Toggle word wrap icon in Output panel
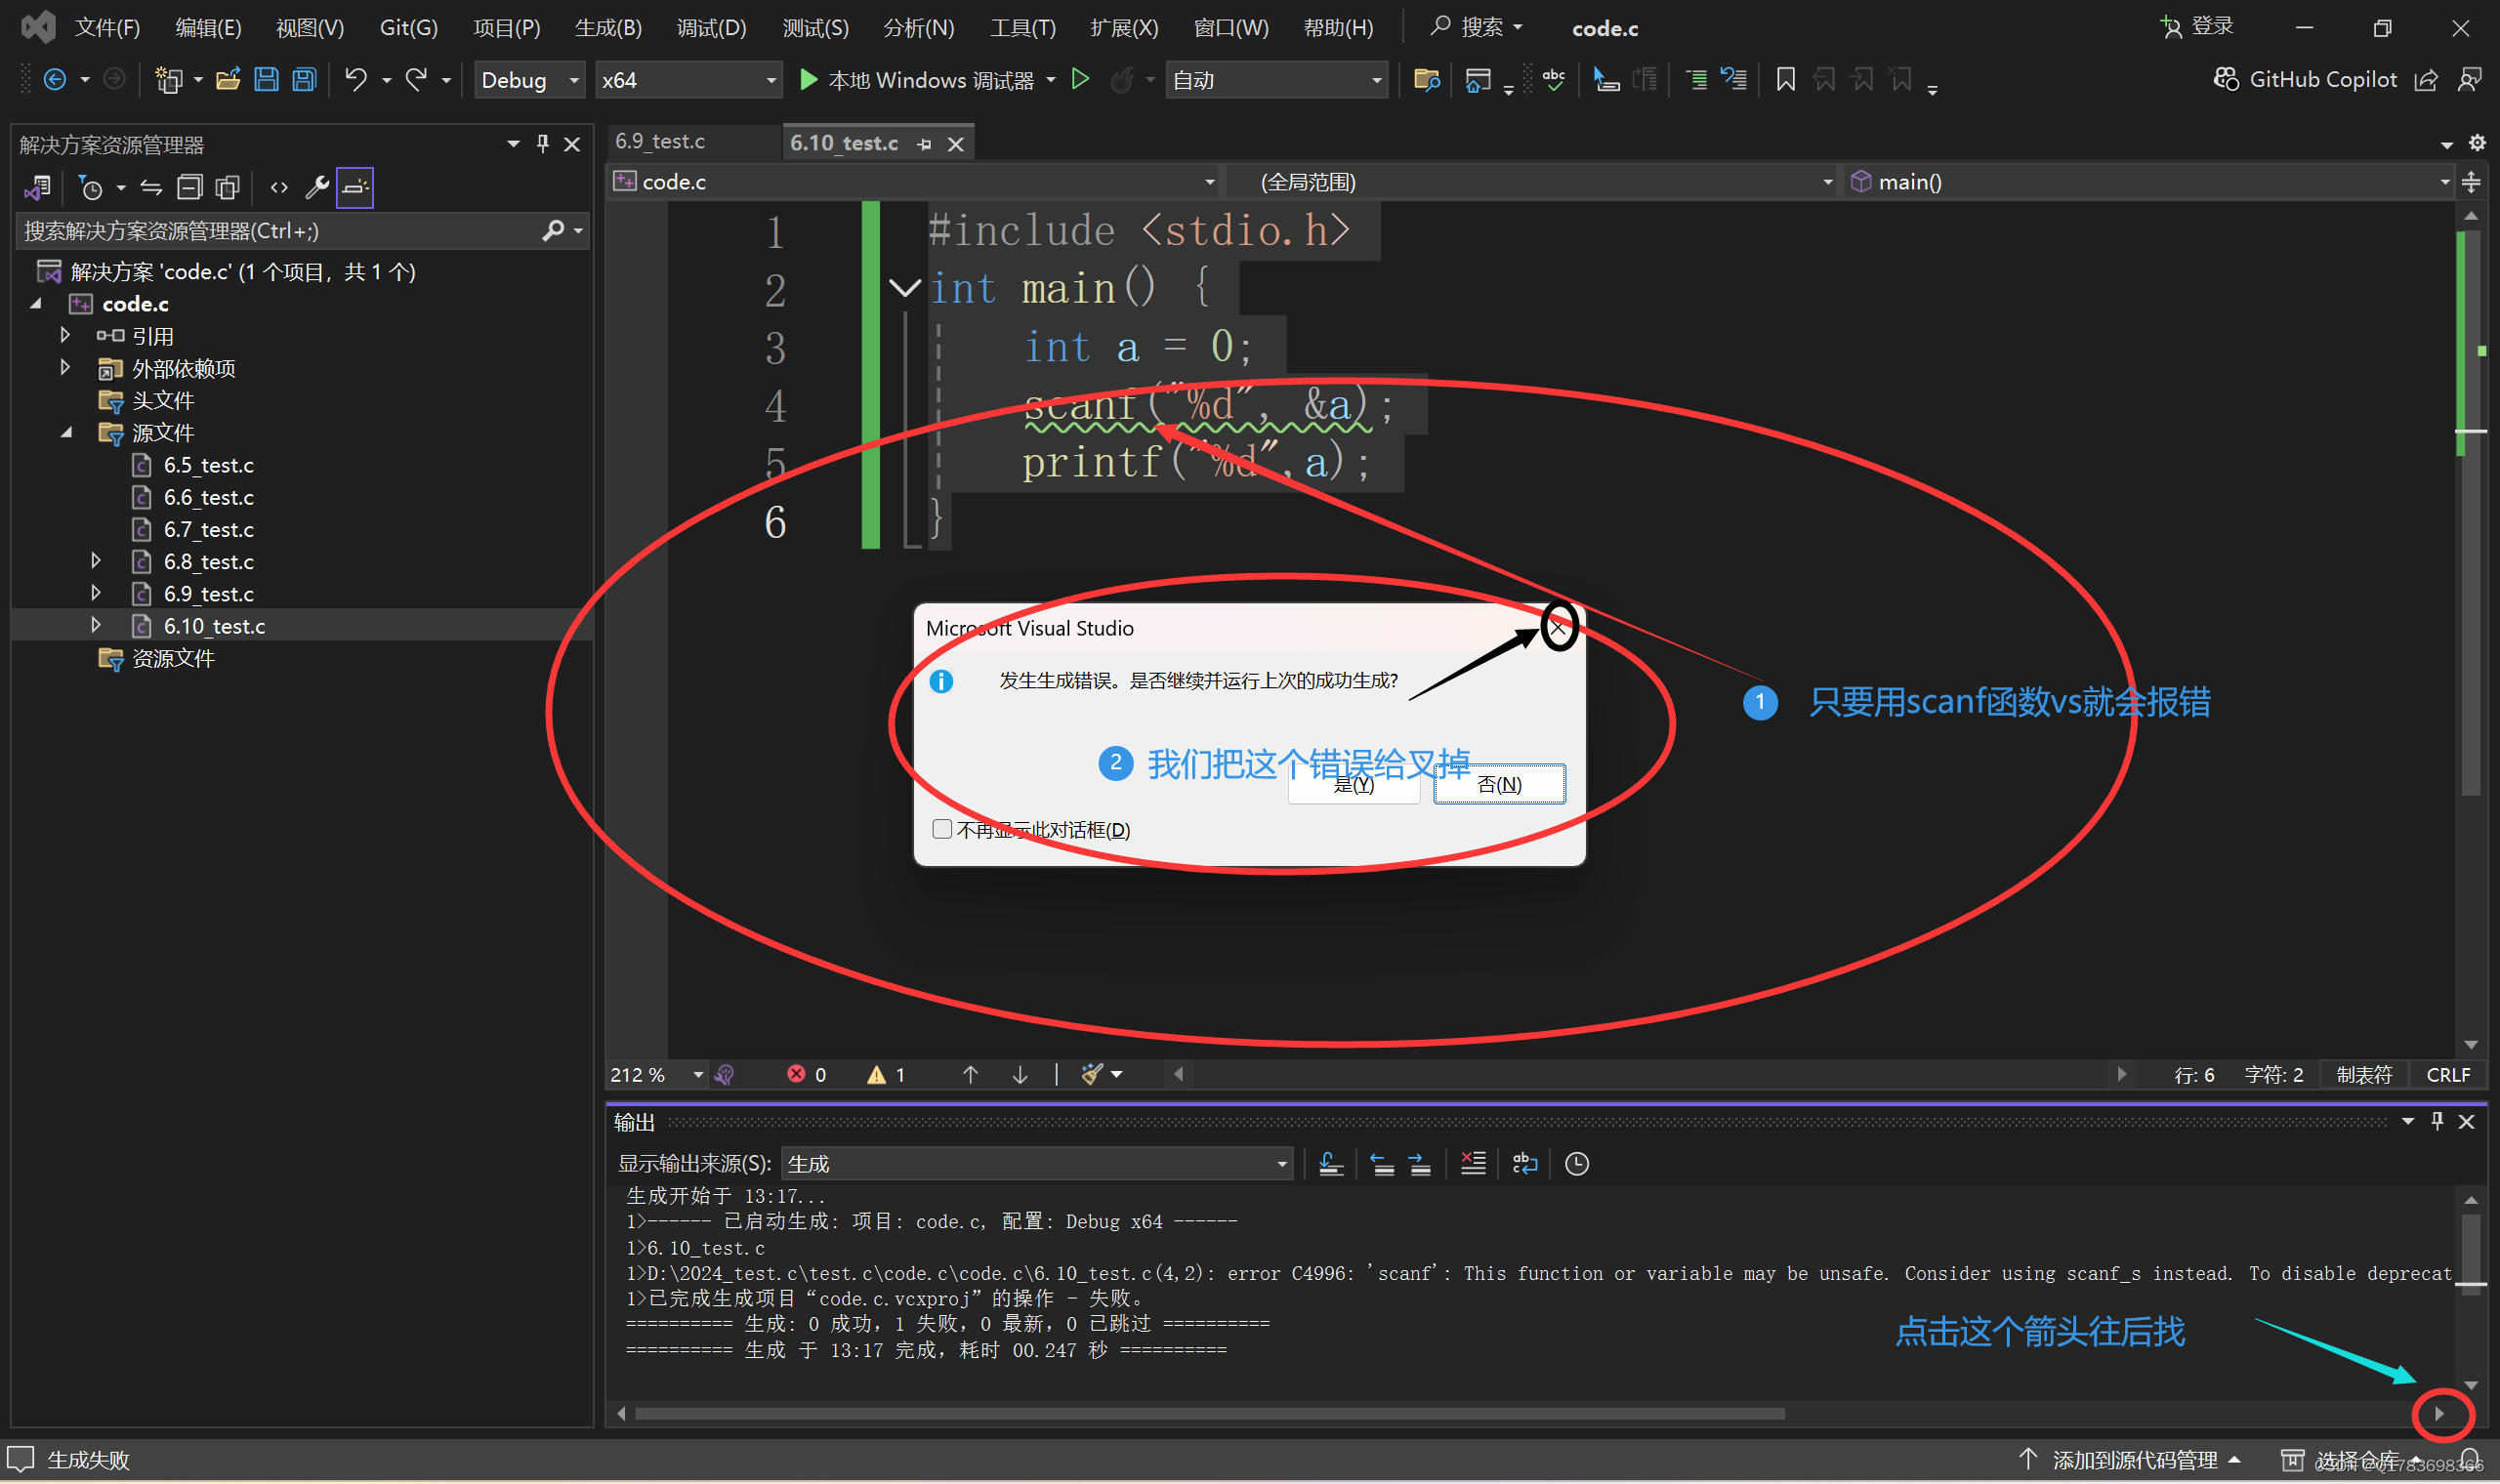This screenshot has height=1484, width=2500. [x=1525, y=1164]
